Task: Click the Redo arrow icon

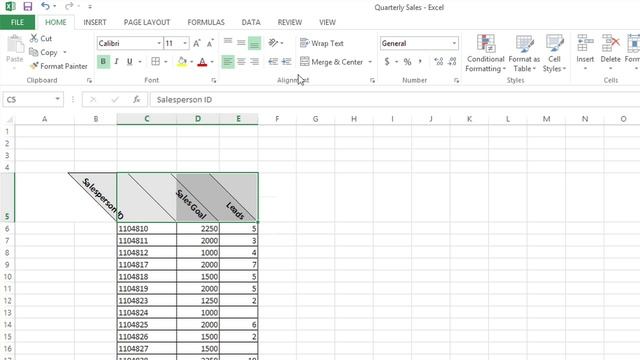Action: [69, 6]
